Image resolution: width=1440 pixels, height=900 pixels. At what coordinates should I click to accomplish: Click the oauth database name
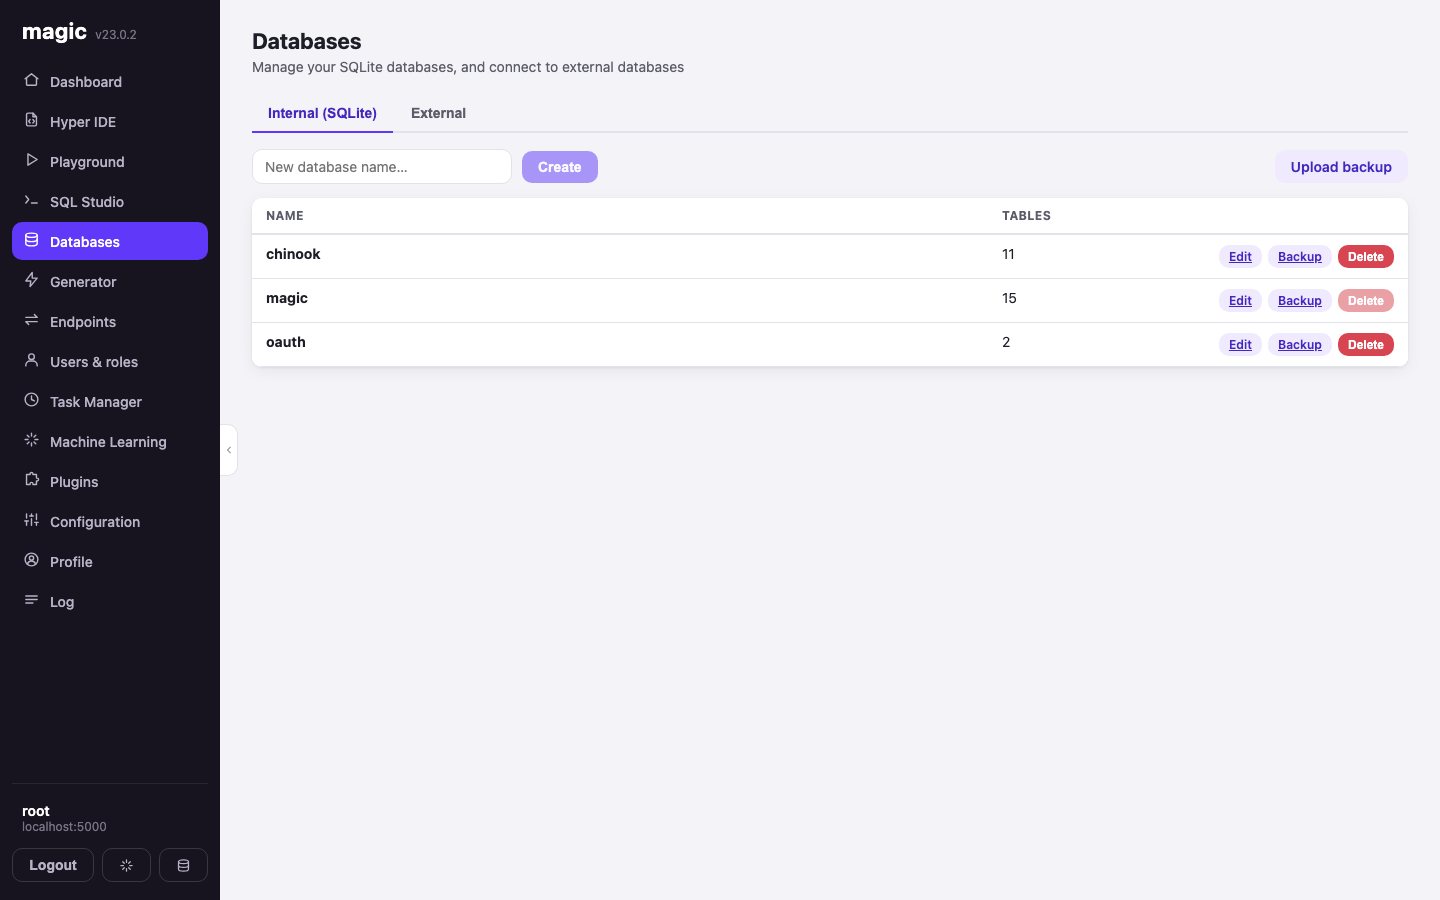[286, 342]
